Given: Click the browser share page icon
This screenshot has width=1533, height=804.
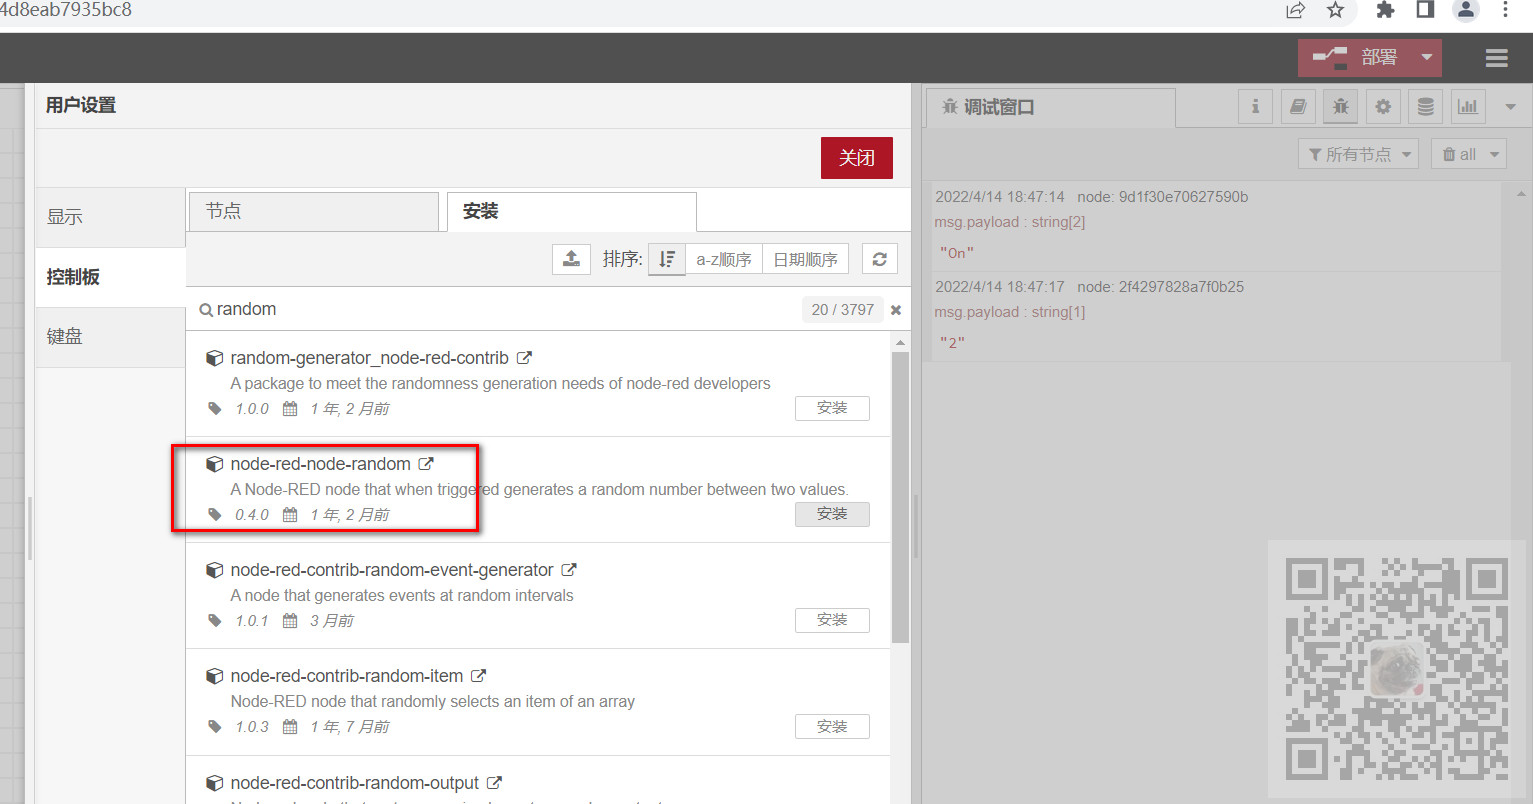Looking at the screenshot, I should [1296, 10].
